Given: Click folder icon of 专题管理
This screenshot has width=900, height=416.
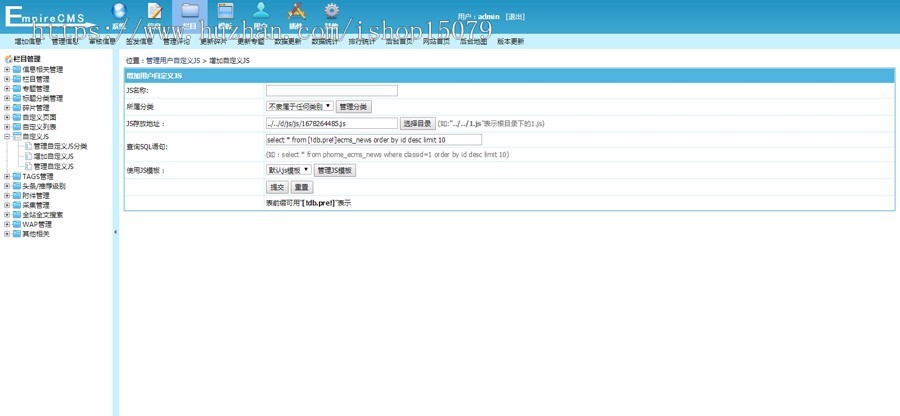Looking at the screenshot, I should (17, 89).
